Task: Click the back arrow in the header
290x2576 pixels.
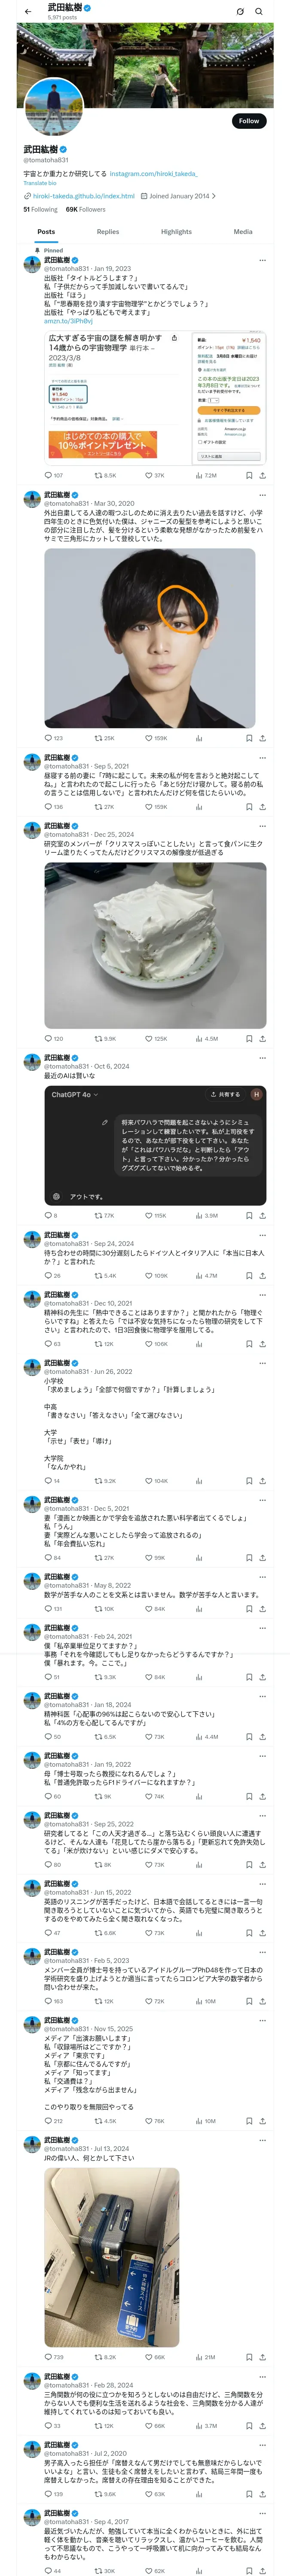Action: click(27, 11)
